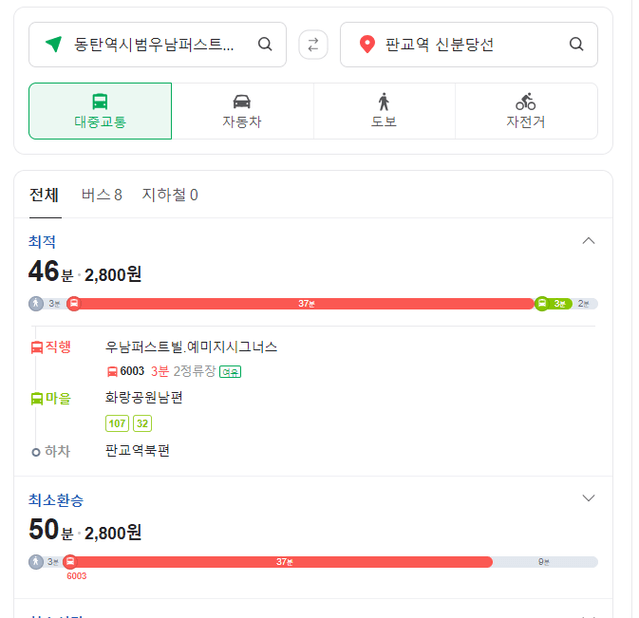Image resolution: width=639 pixels, height=618 pixels.
Task: Click bus number 107 badge
Action: [x=117, y=424]
